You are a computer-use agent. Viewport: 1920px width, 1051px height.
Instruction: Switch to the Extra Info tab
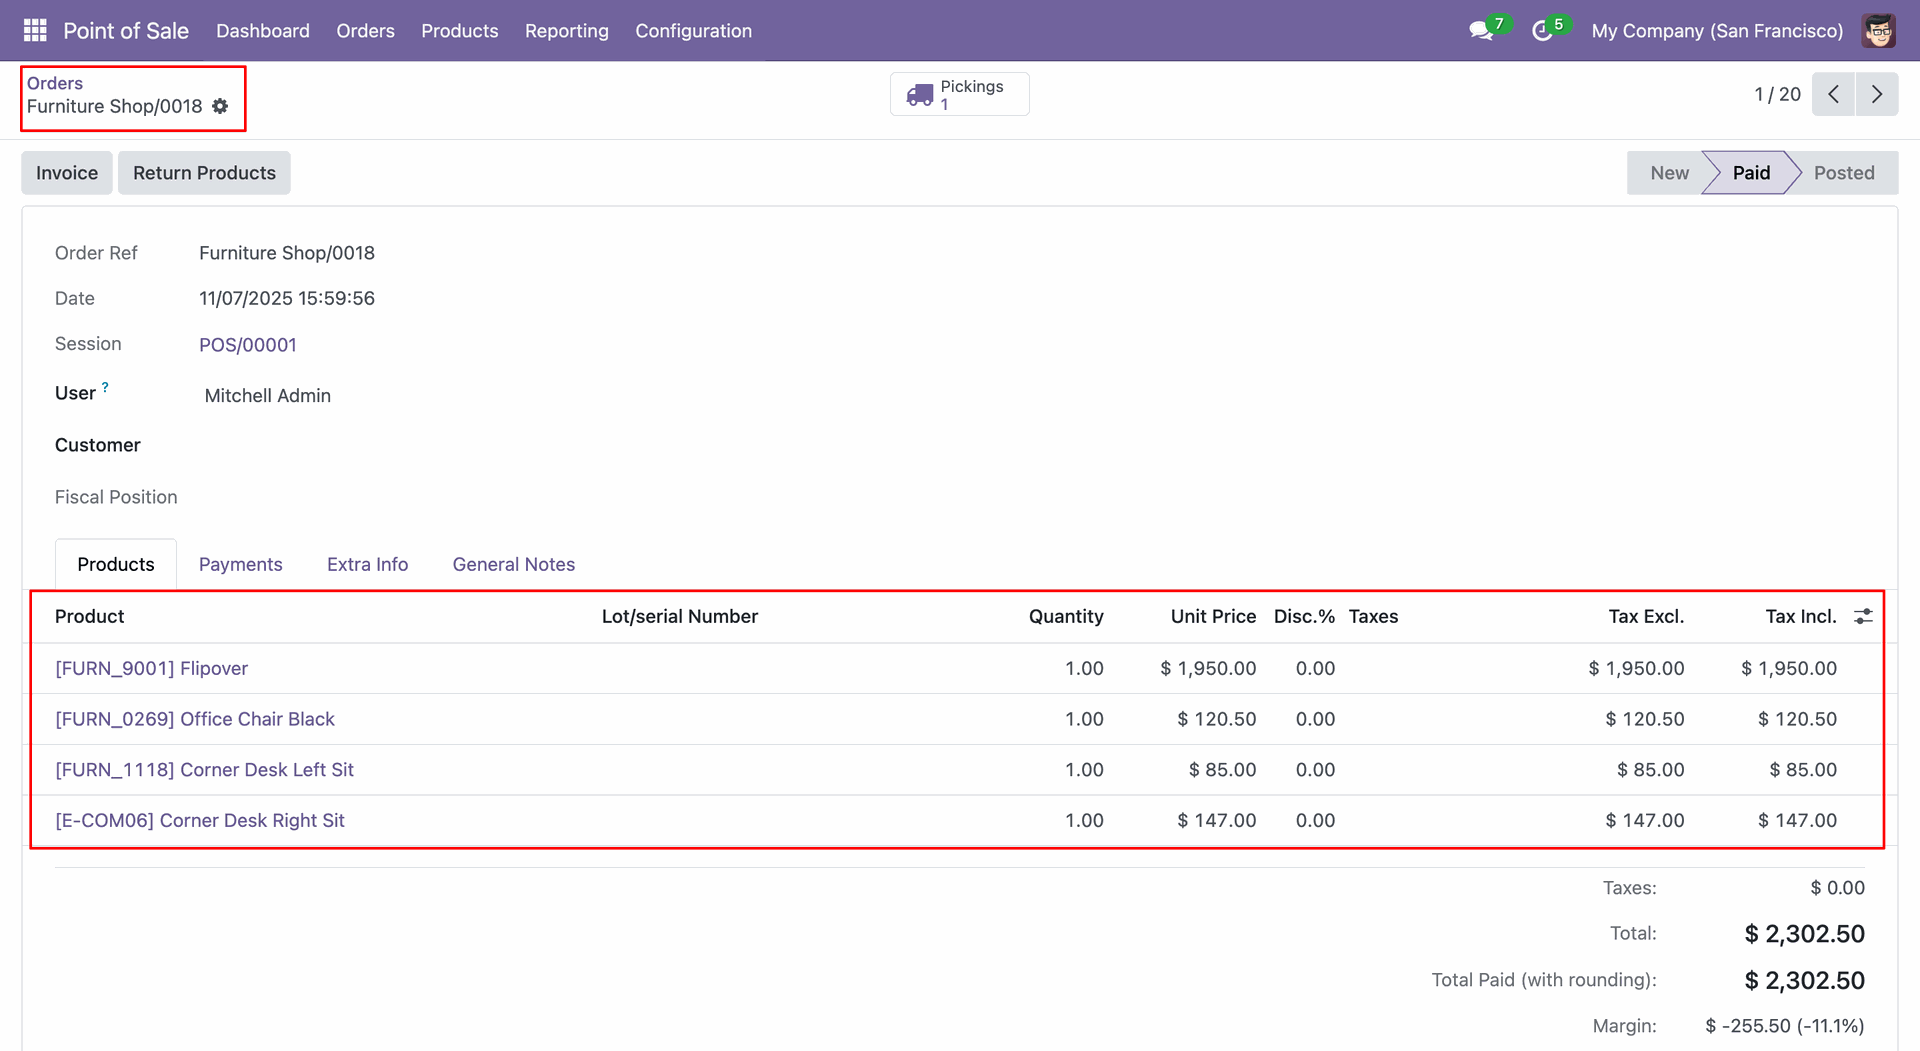367,564
